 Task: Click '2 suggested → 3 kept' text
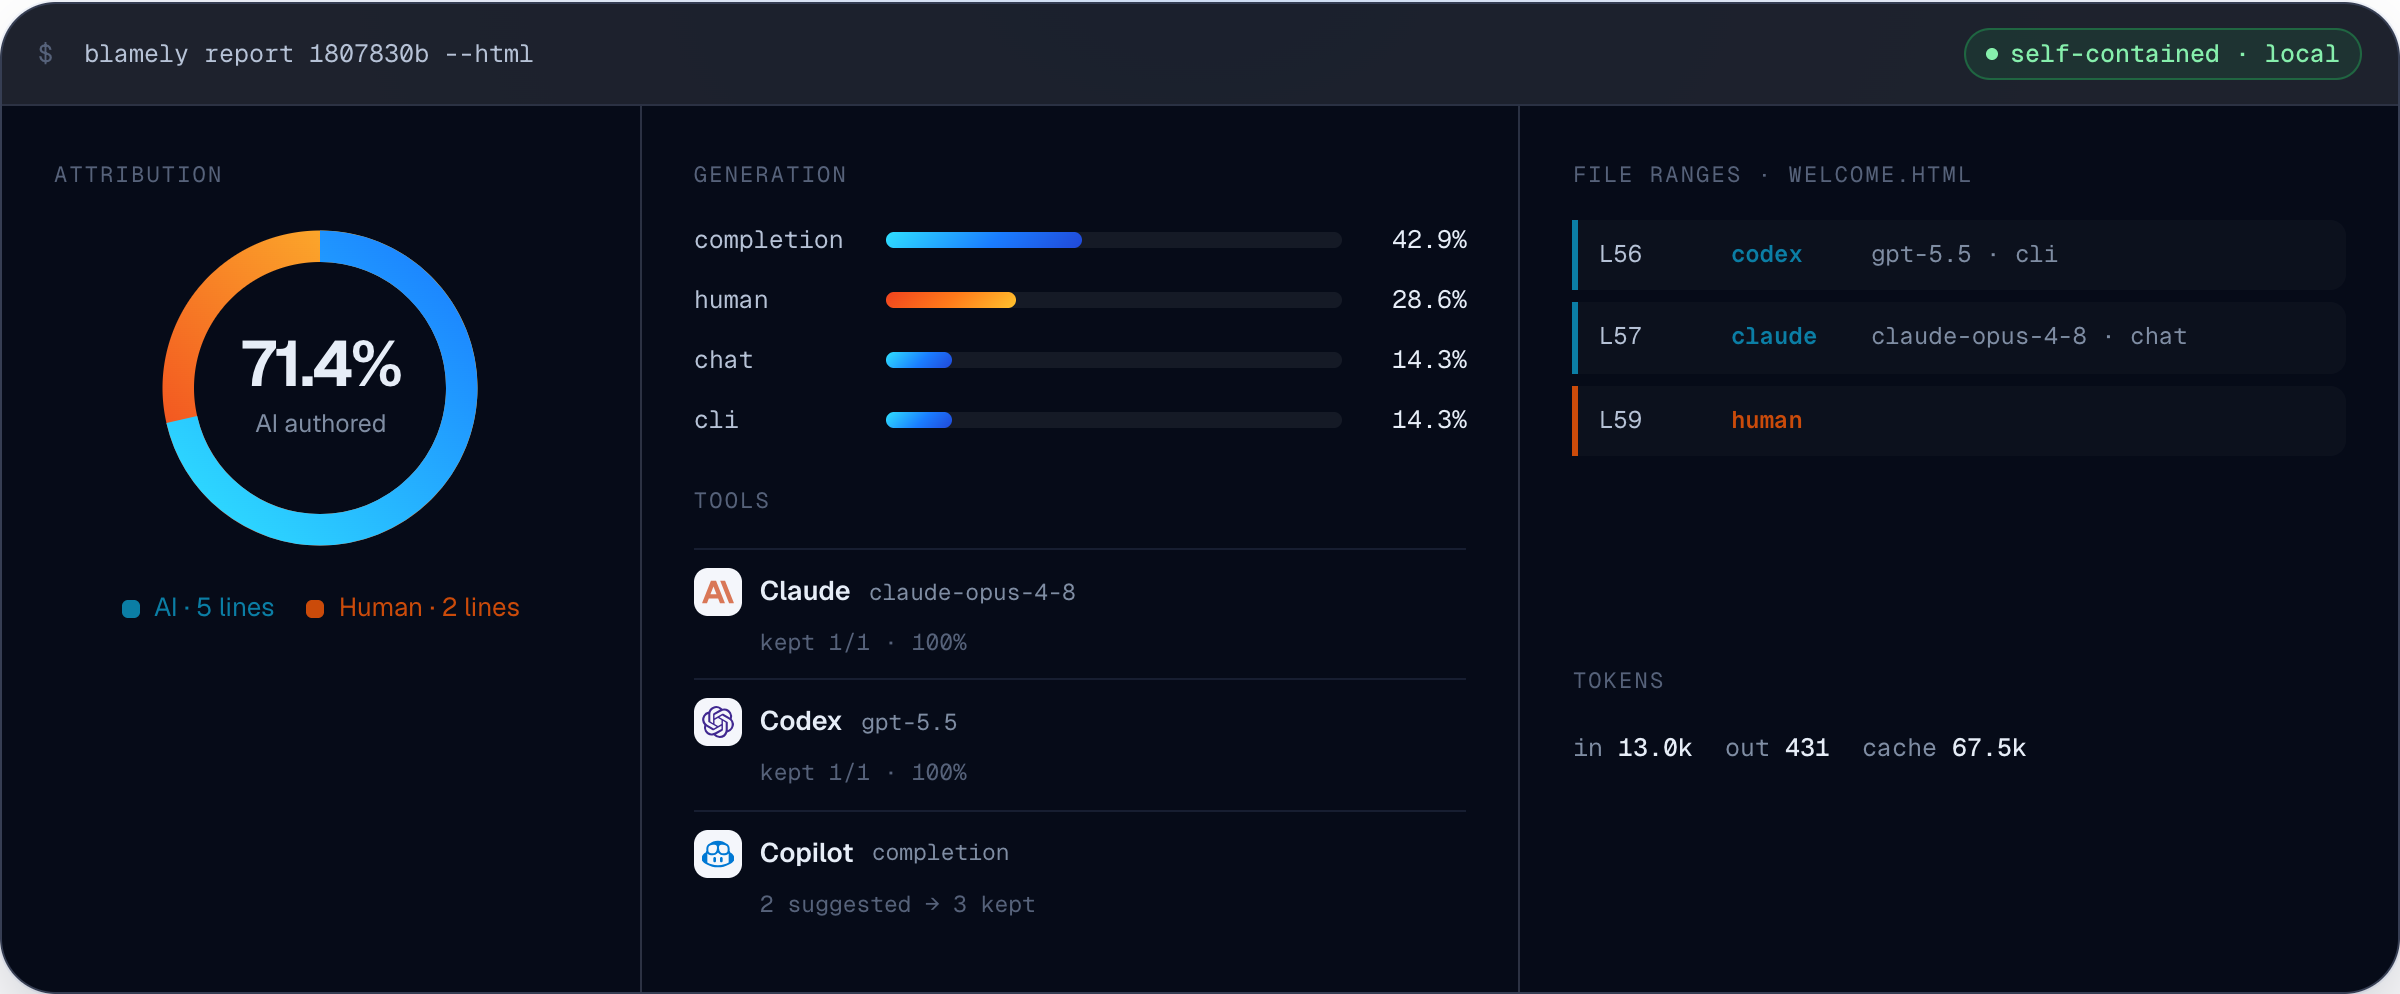pos(897,905)
